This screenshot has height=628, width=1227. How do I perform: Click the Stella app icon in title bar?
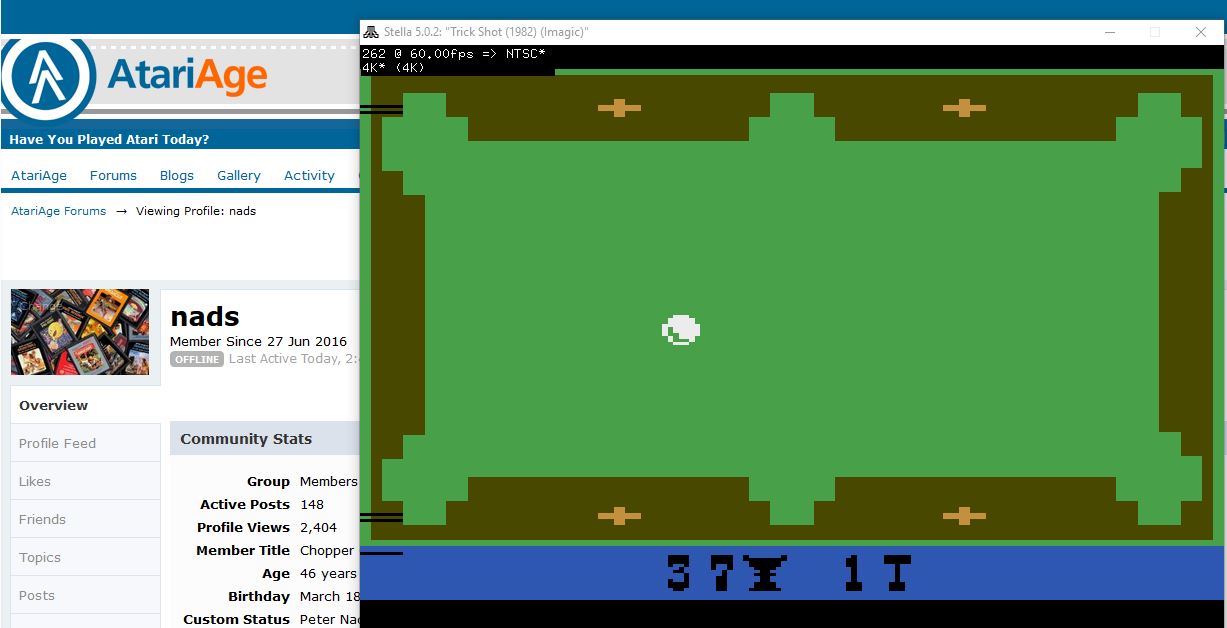(x=371, y=32)
